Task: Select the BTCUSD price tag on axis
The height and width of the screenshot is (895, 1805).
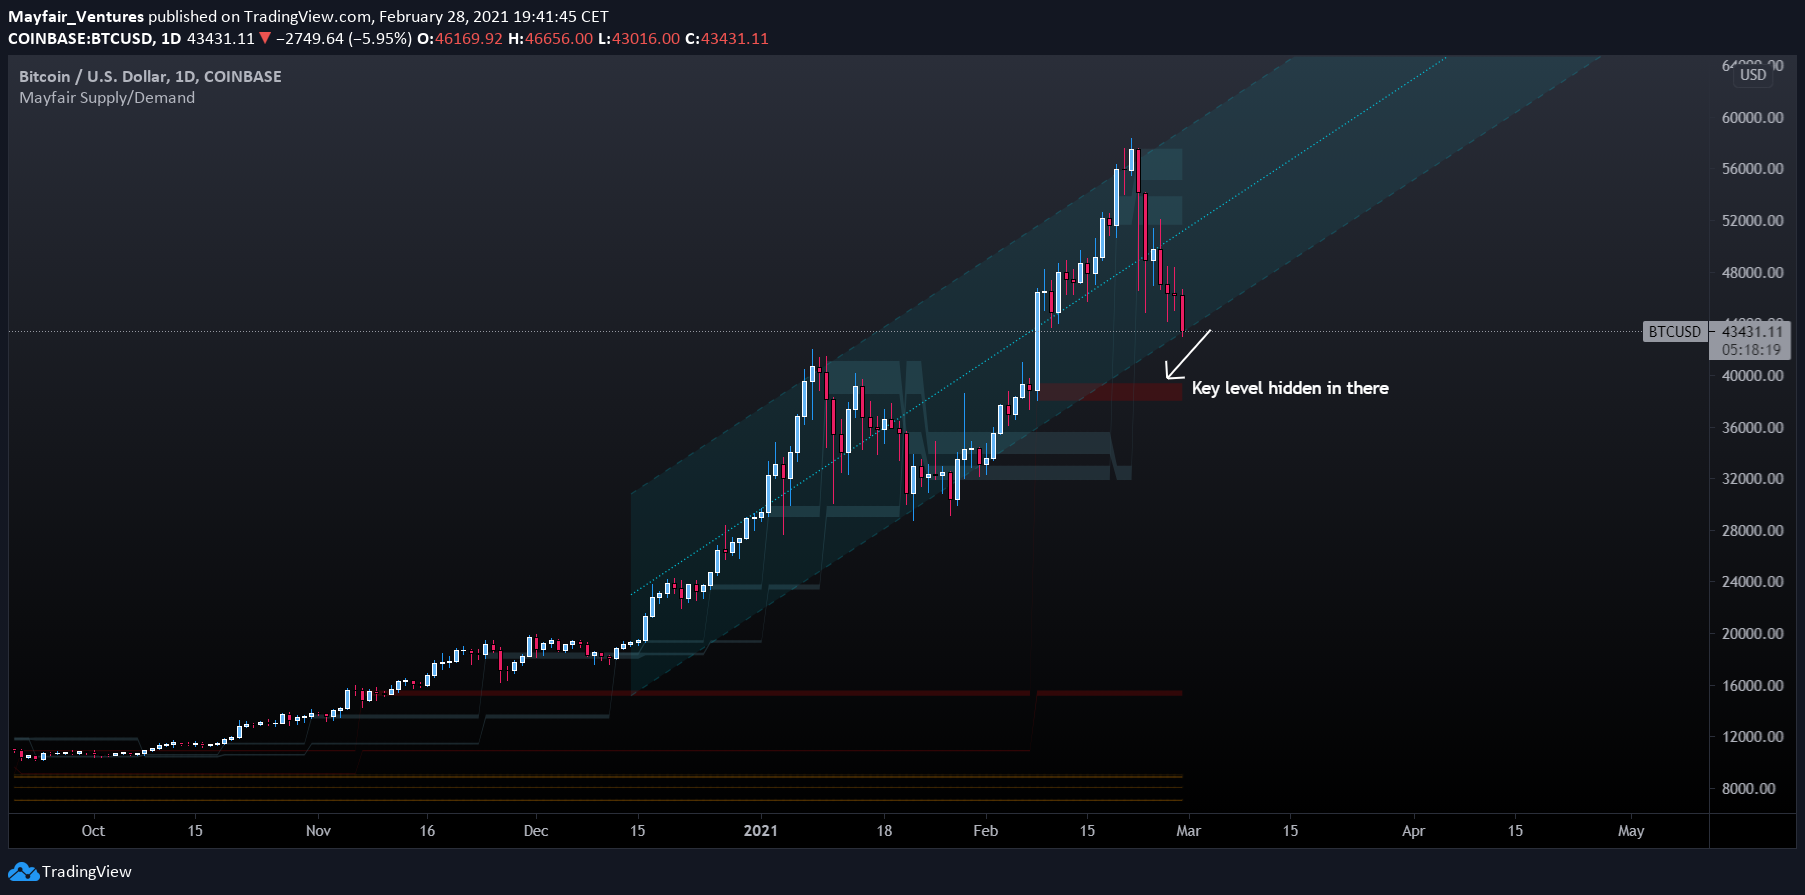Action: pyautogui.click(x=1674, y=332)
